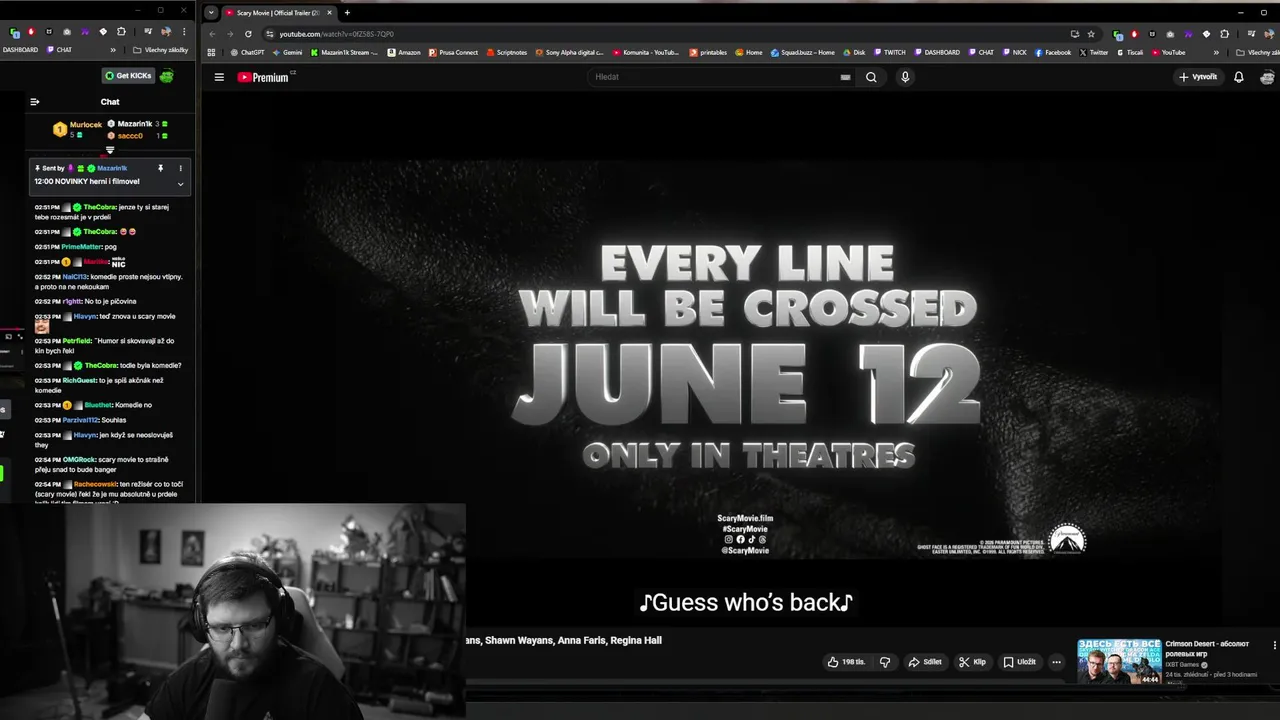Share the video using Sdílet
The height and width of the screenshot is (720, 1280).
click(x=925, y=662)
